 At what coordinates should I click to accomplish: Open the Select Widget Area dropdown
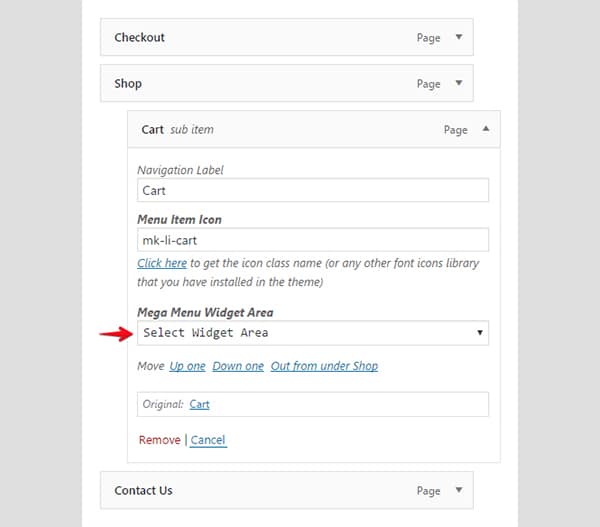click(313, 333)
